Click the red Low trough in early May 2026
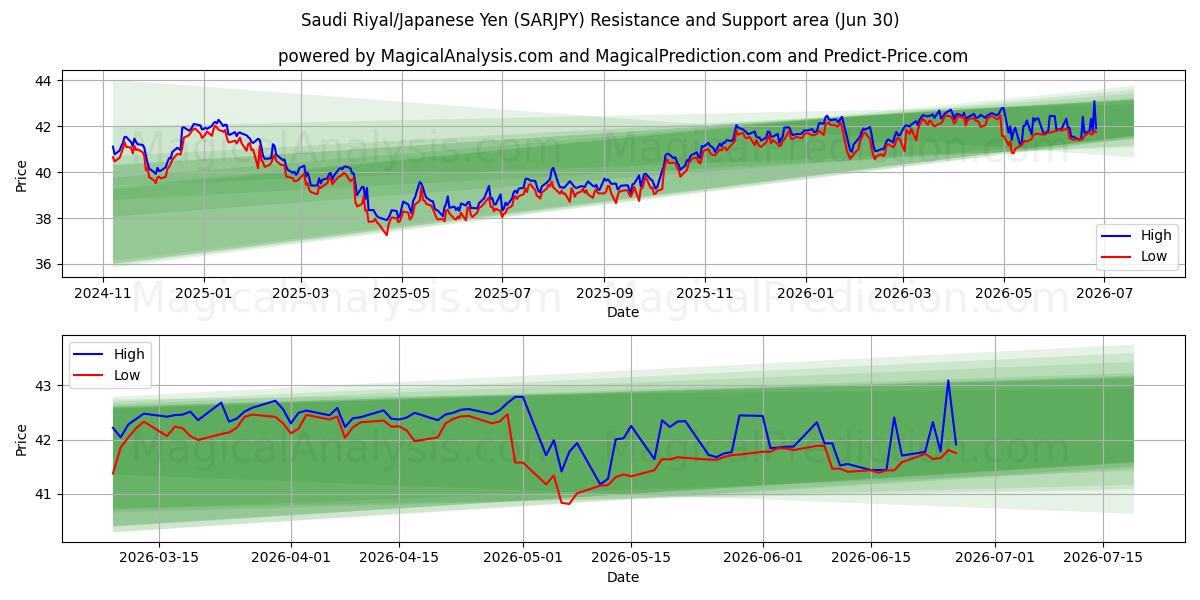1200x600 pixels. coord(568,504)
